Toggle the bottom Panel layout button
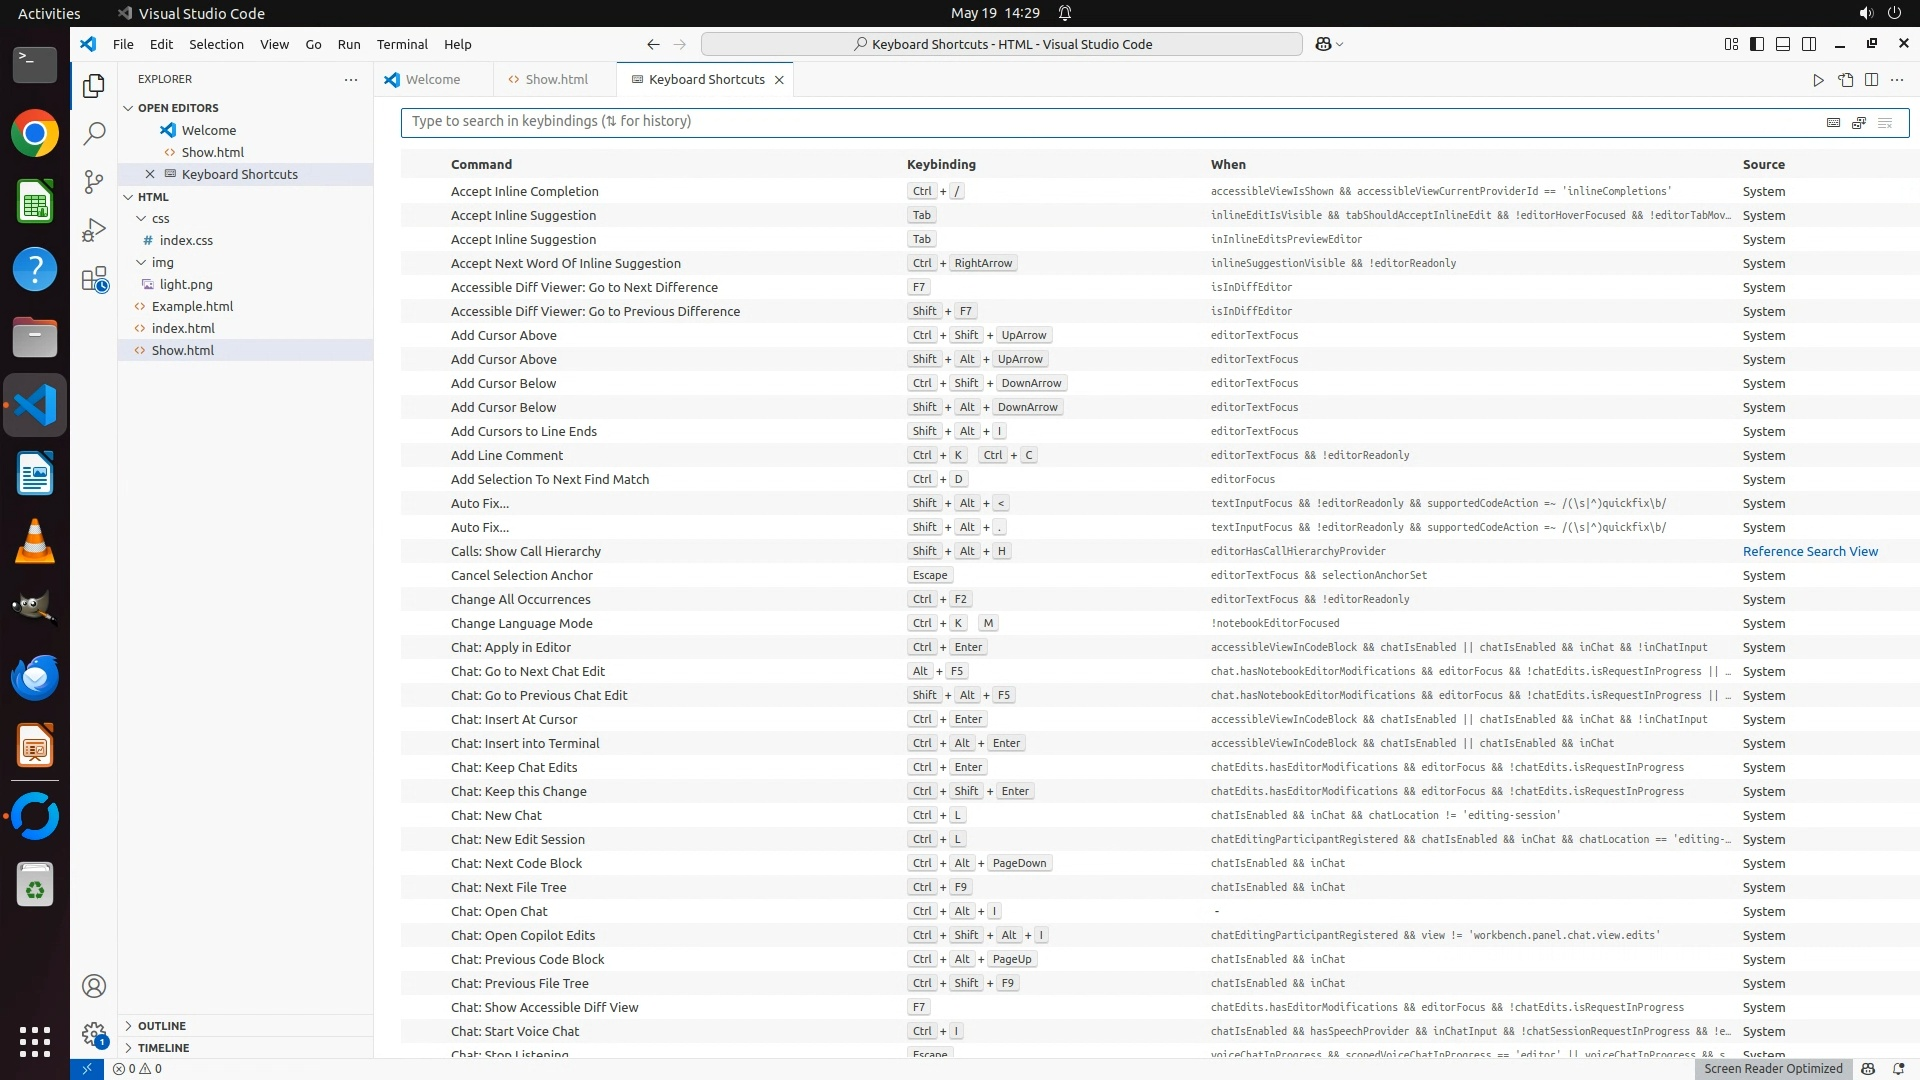 [x=1783, y=44]
